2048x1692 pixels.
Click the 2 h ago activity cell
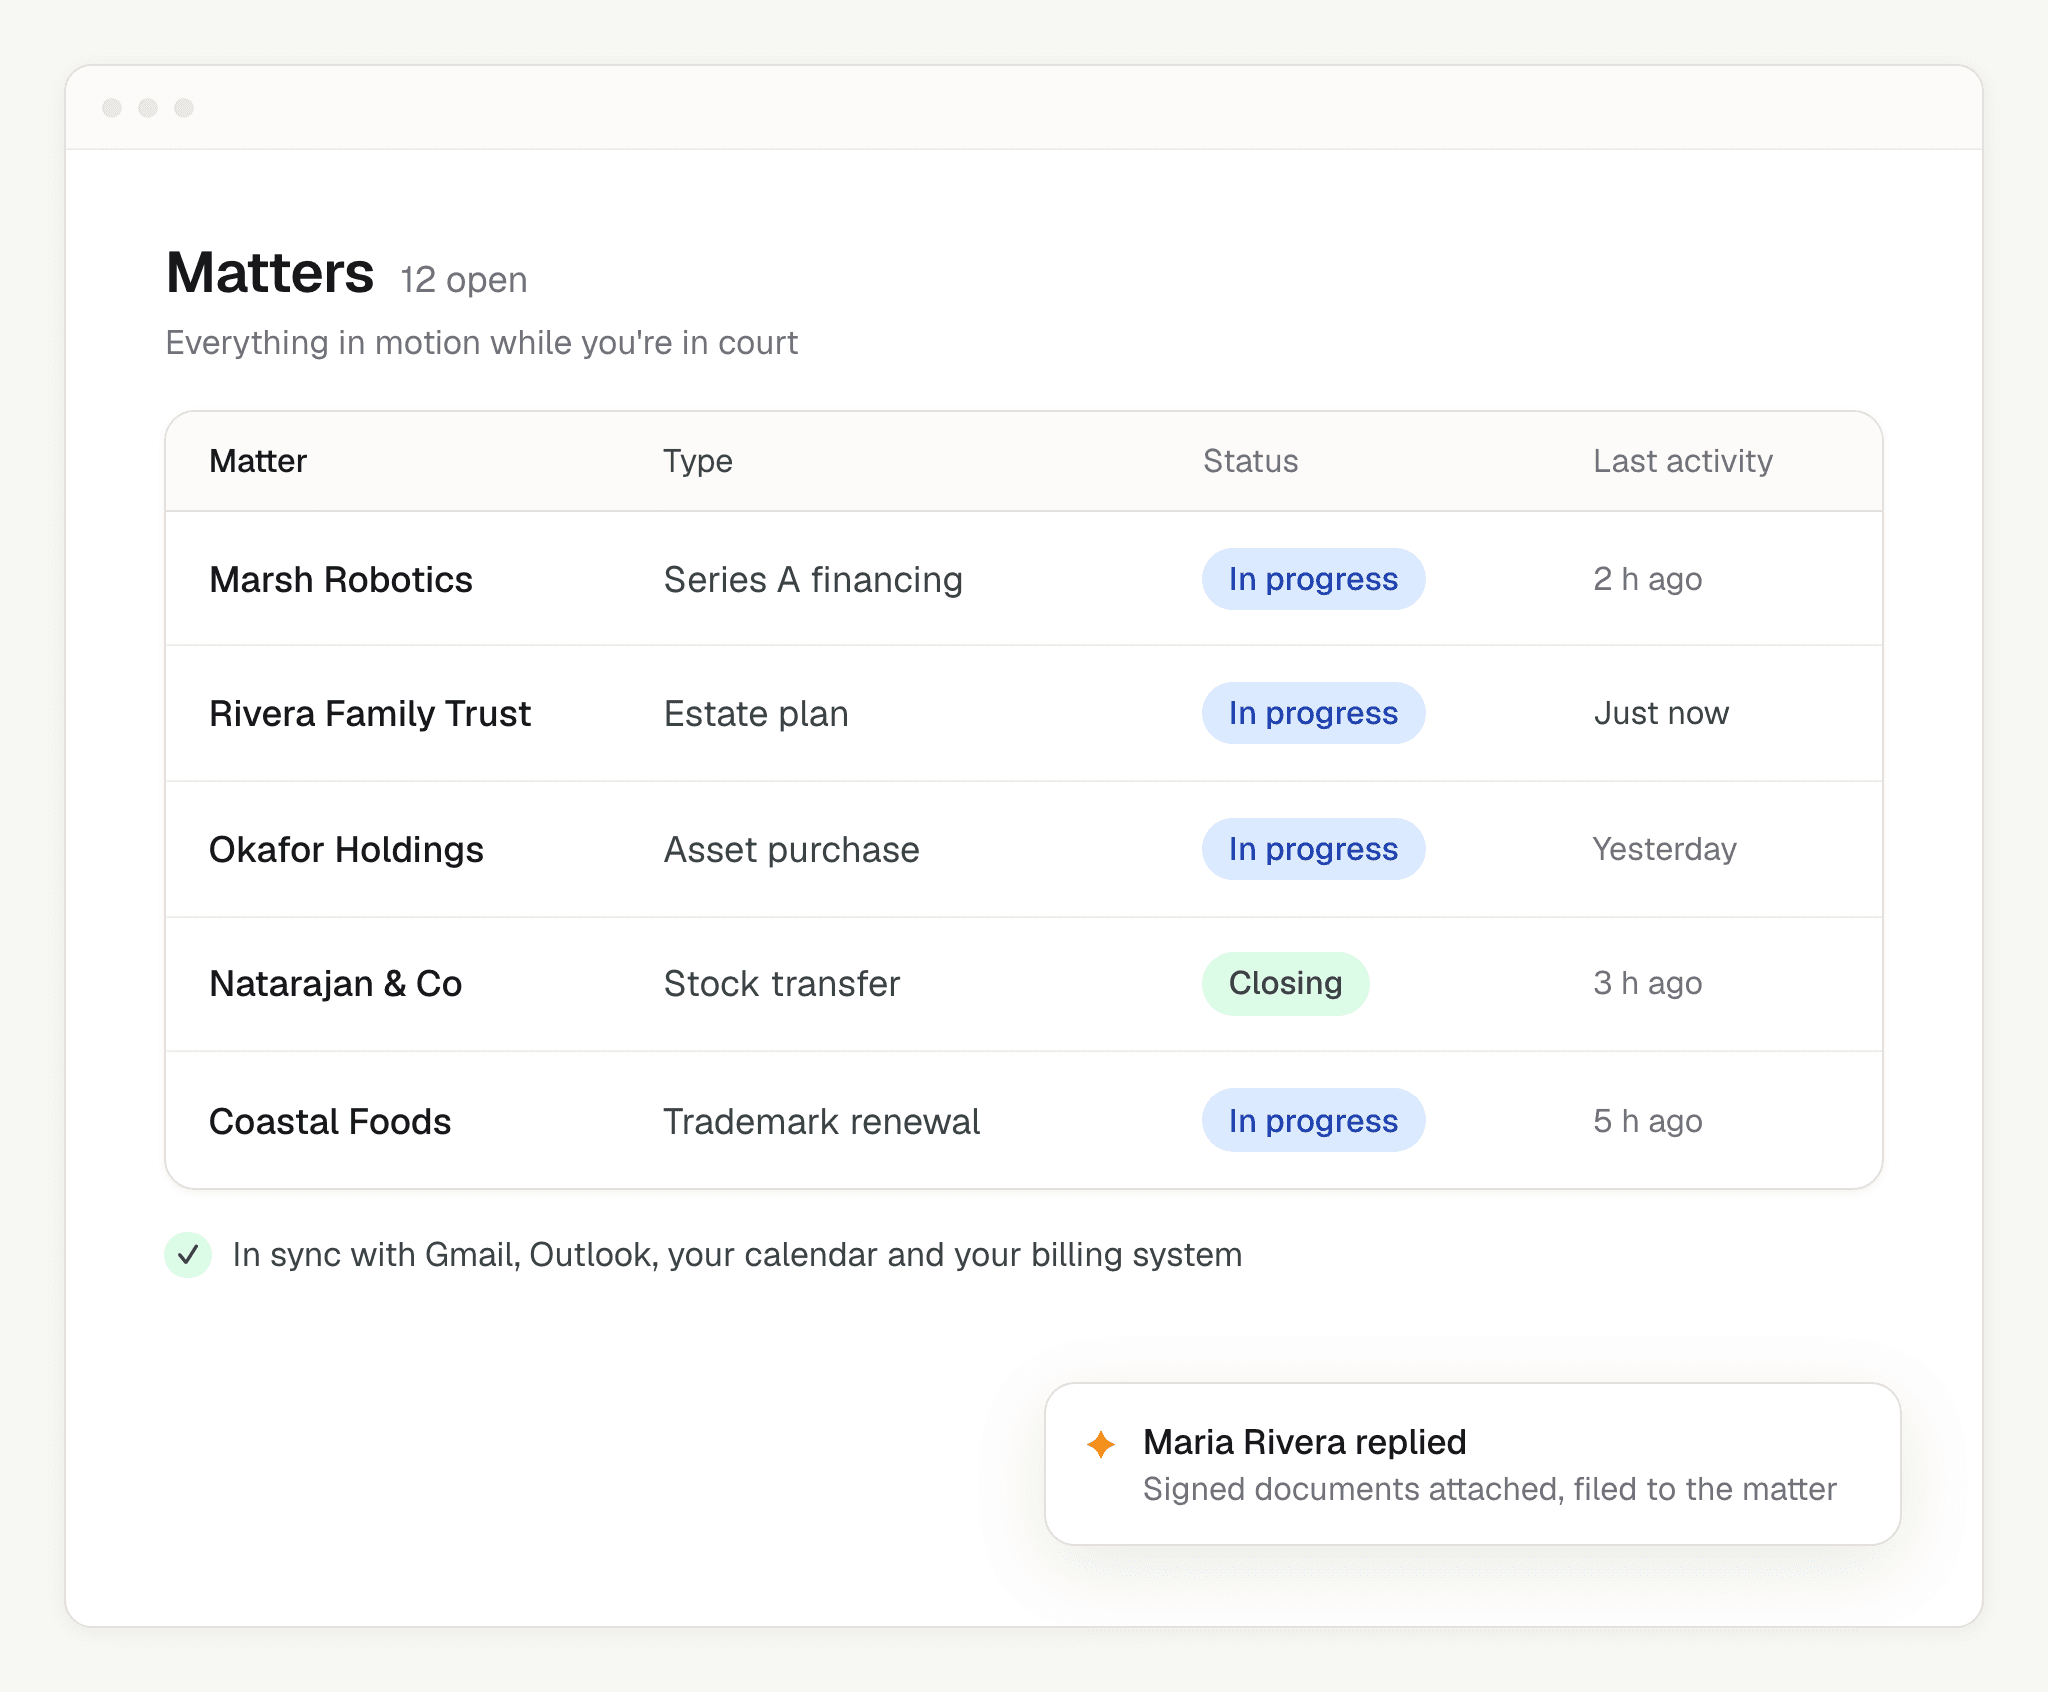click(1647, 579)
